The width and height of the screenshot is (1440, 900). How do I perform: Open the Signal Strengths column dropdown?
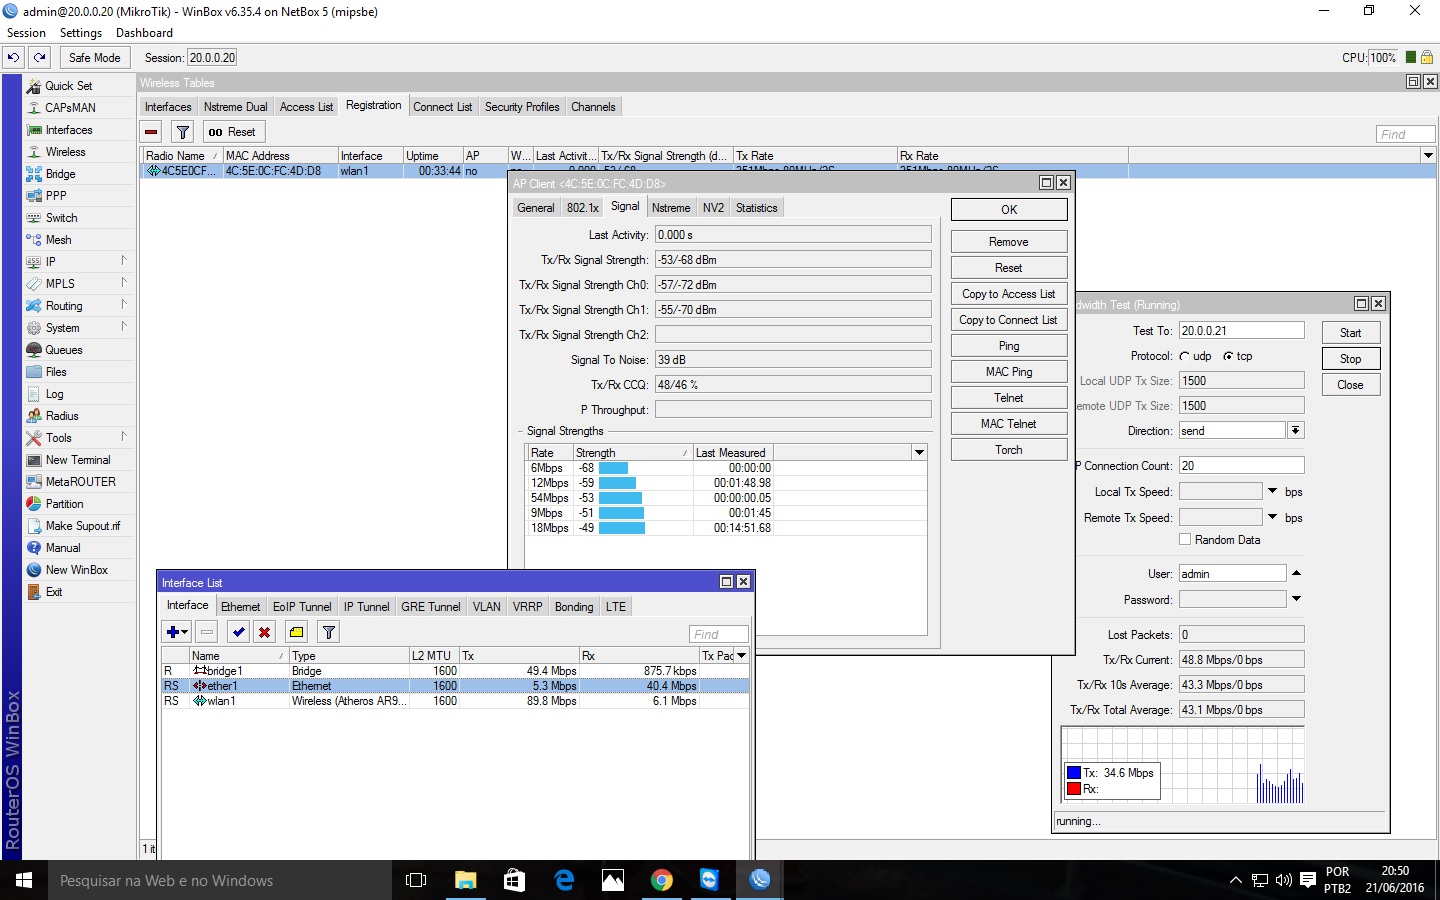coord(919,453)
